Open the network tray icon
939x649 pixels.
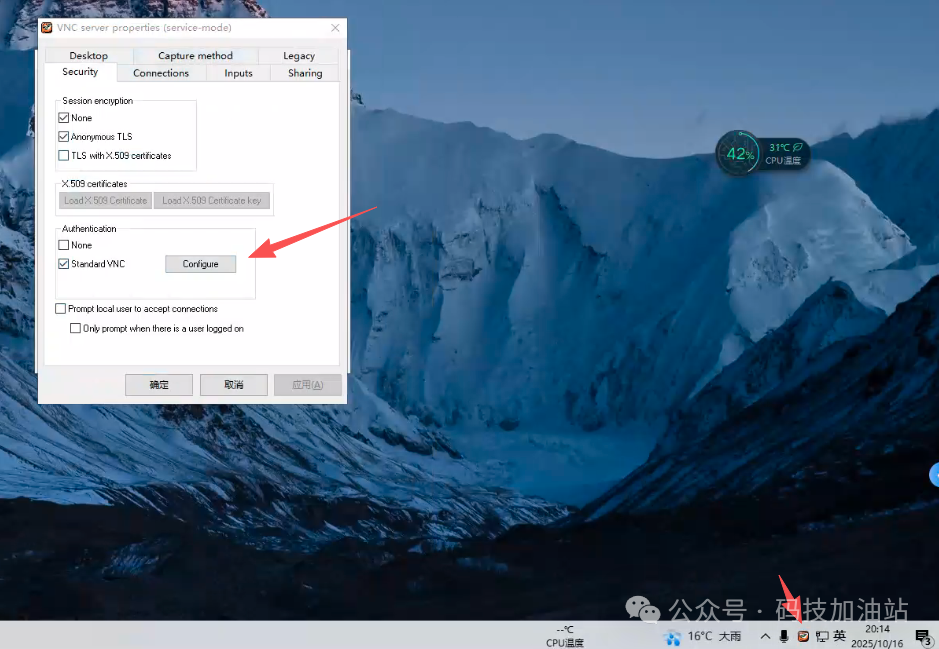(x=822, y=636)
